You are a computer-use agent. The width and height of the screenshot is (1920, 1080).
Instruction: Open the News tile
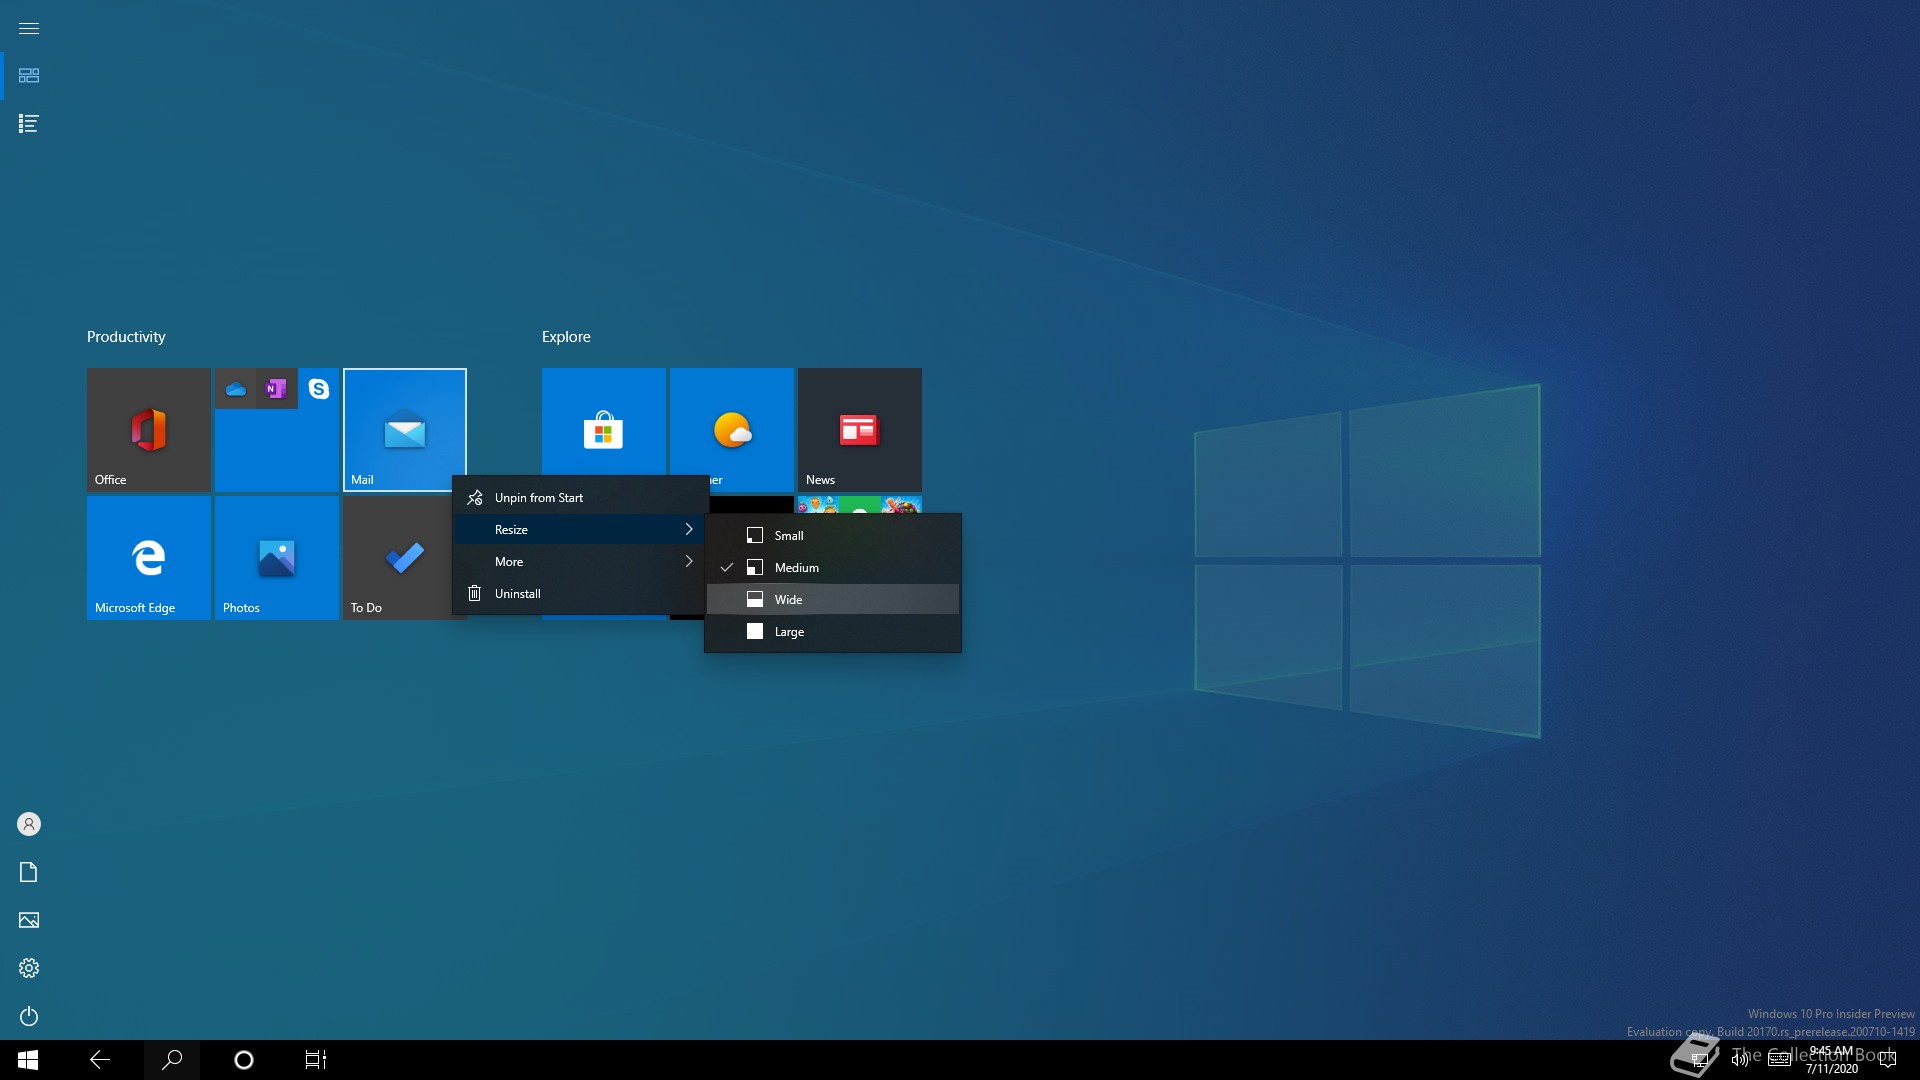coord(860,430)
